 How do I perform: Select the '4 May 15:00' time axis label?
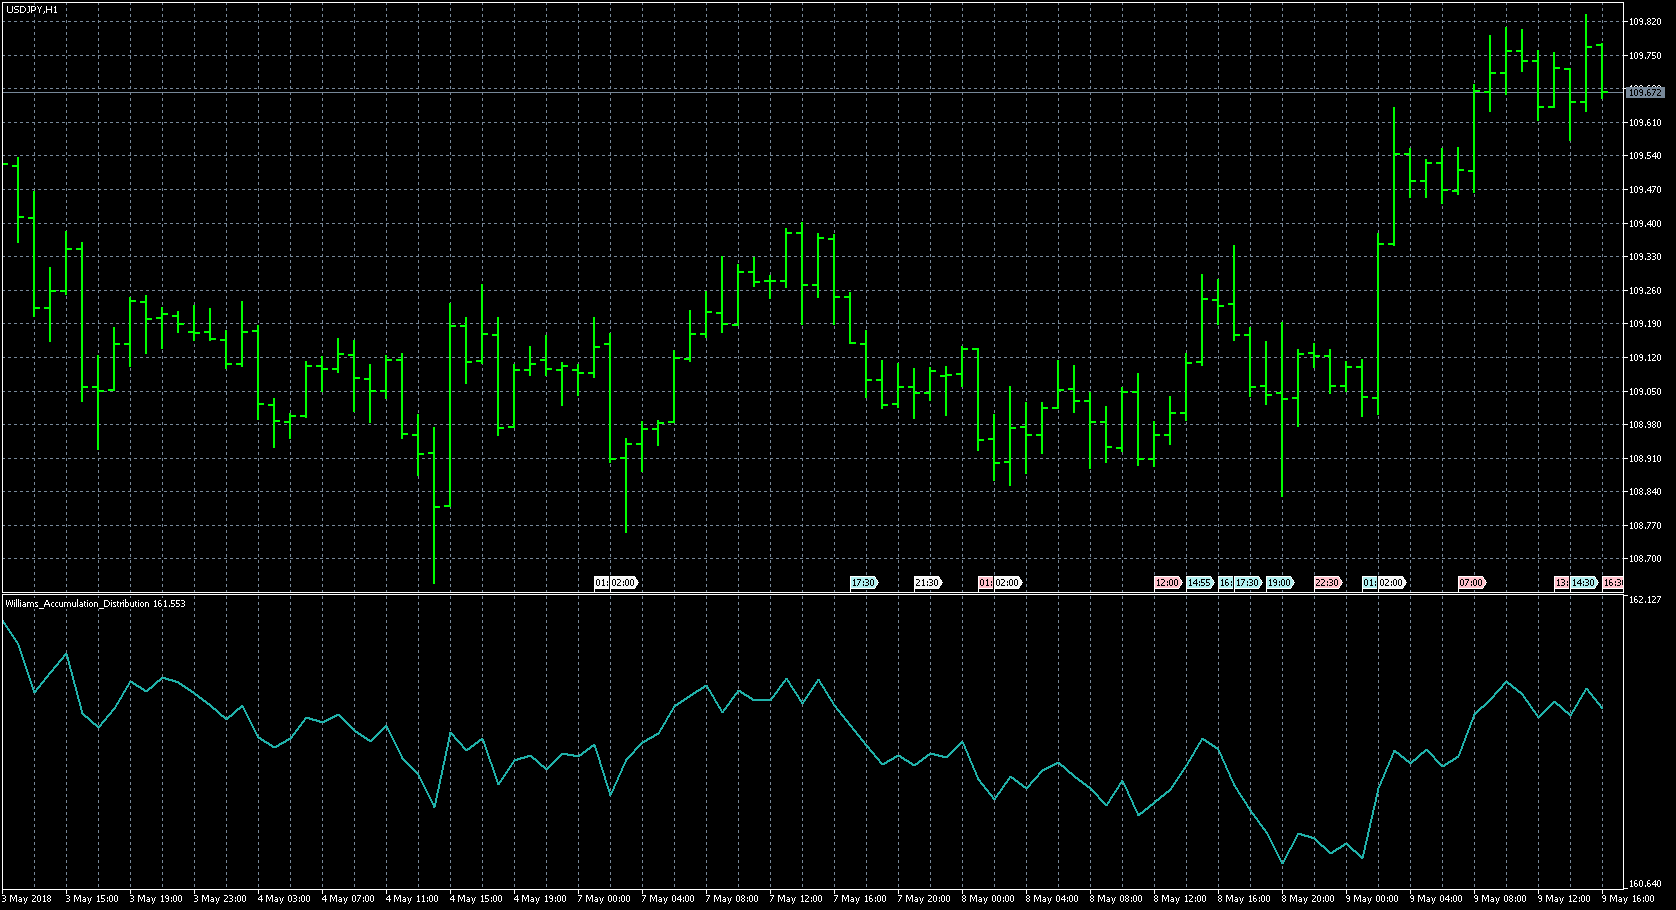pos(476,899)
